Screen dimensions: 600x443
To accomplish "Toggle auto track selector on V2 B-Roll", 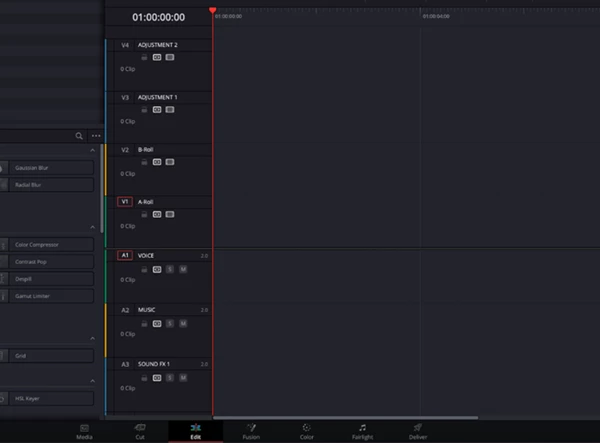I will pos(157,162).
